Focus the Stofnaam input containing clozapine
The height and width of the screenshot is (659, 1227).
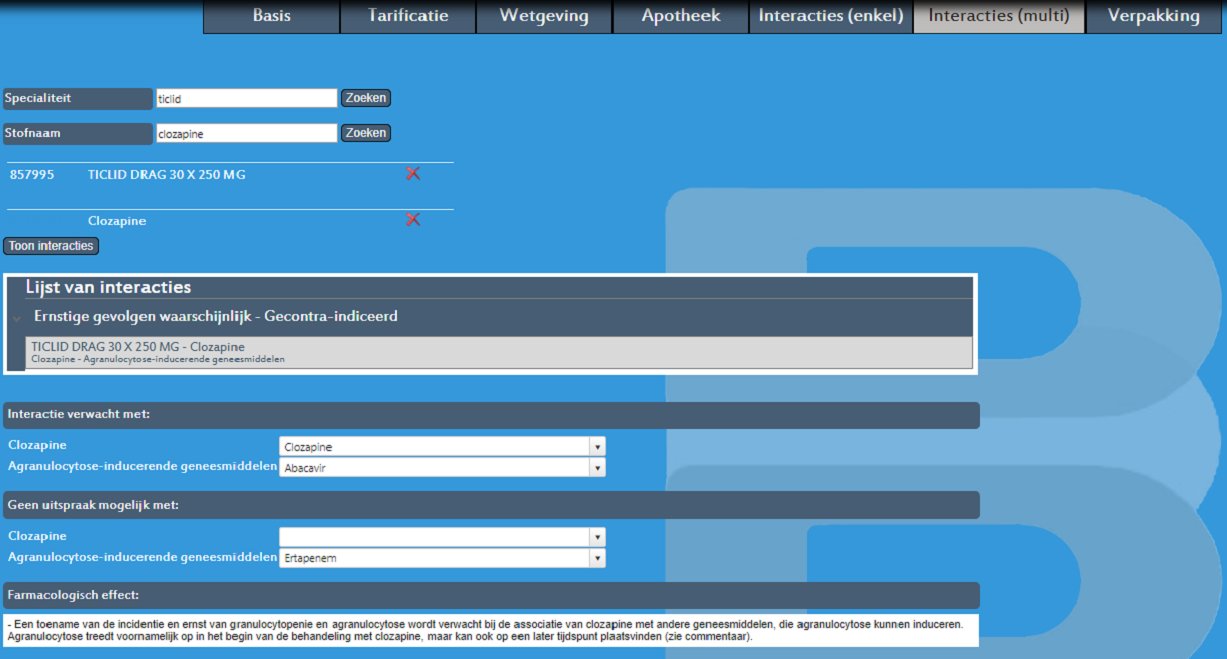tap(246, 133)
